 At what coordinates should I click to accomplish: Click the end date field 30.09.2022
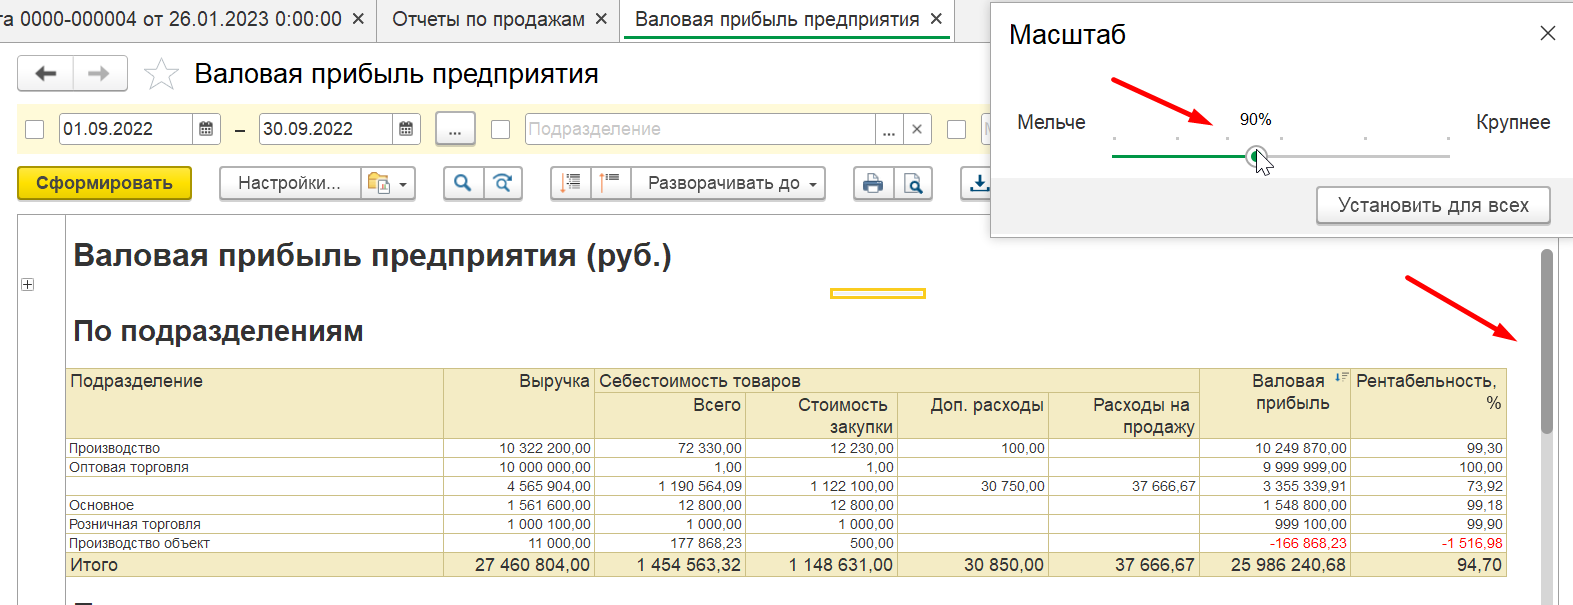pos(325,129)
